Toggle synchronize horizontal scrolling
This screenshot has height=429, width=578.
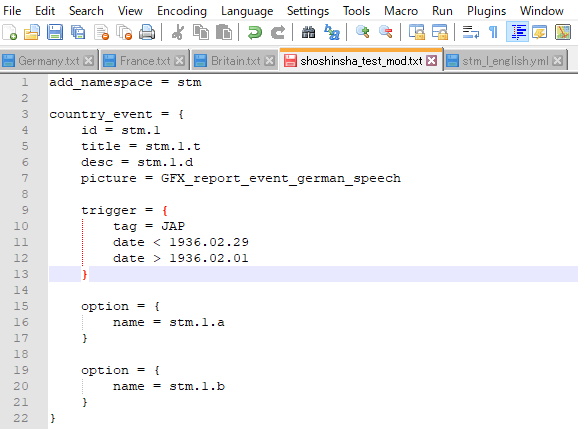(440, 32)
